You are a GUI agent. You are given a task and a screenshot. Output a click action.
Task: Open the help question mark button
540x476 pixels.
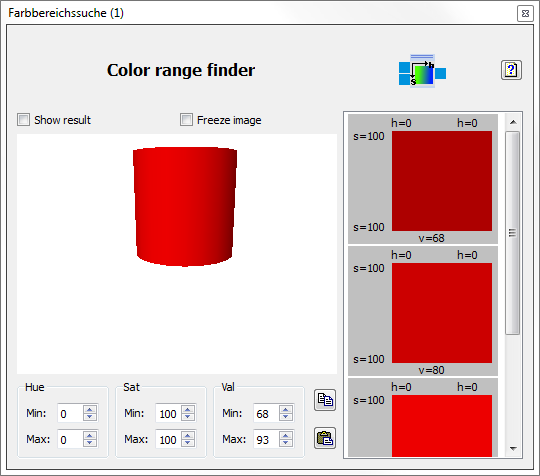click(511, 70)
